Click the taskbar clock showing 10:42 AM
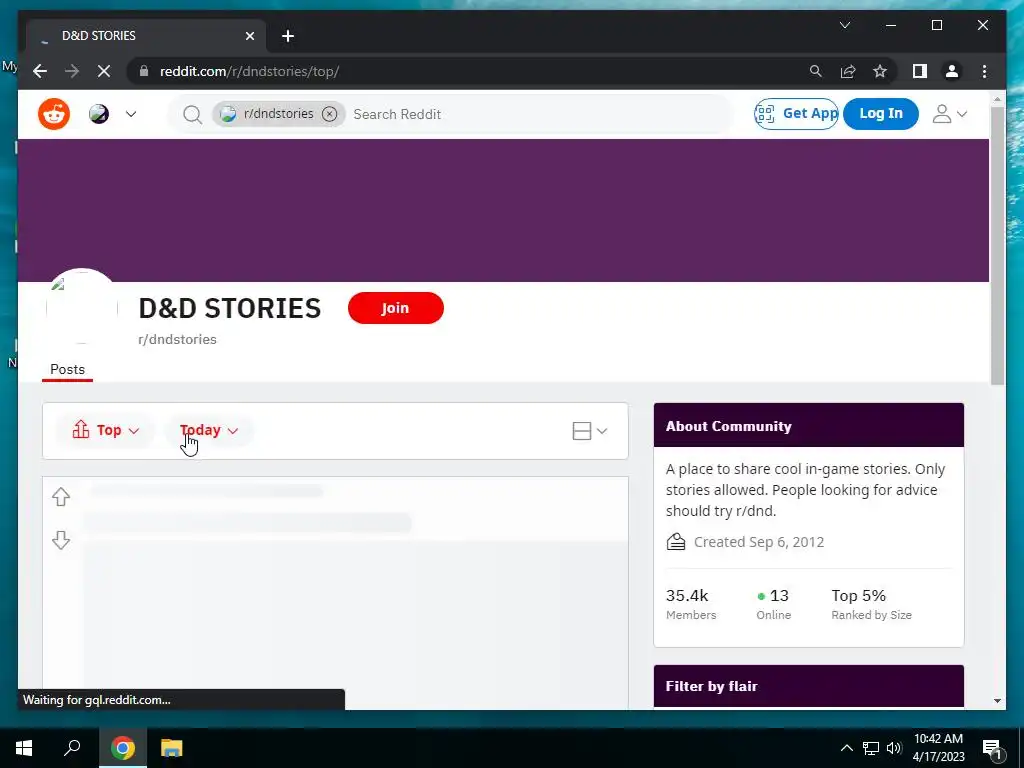Viewport: 1024px width, 768px height. 938,748
